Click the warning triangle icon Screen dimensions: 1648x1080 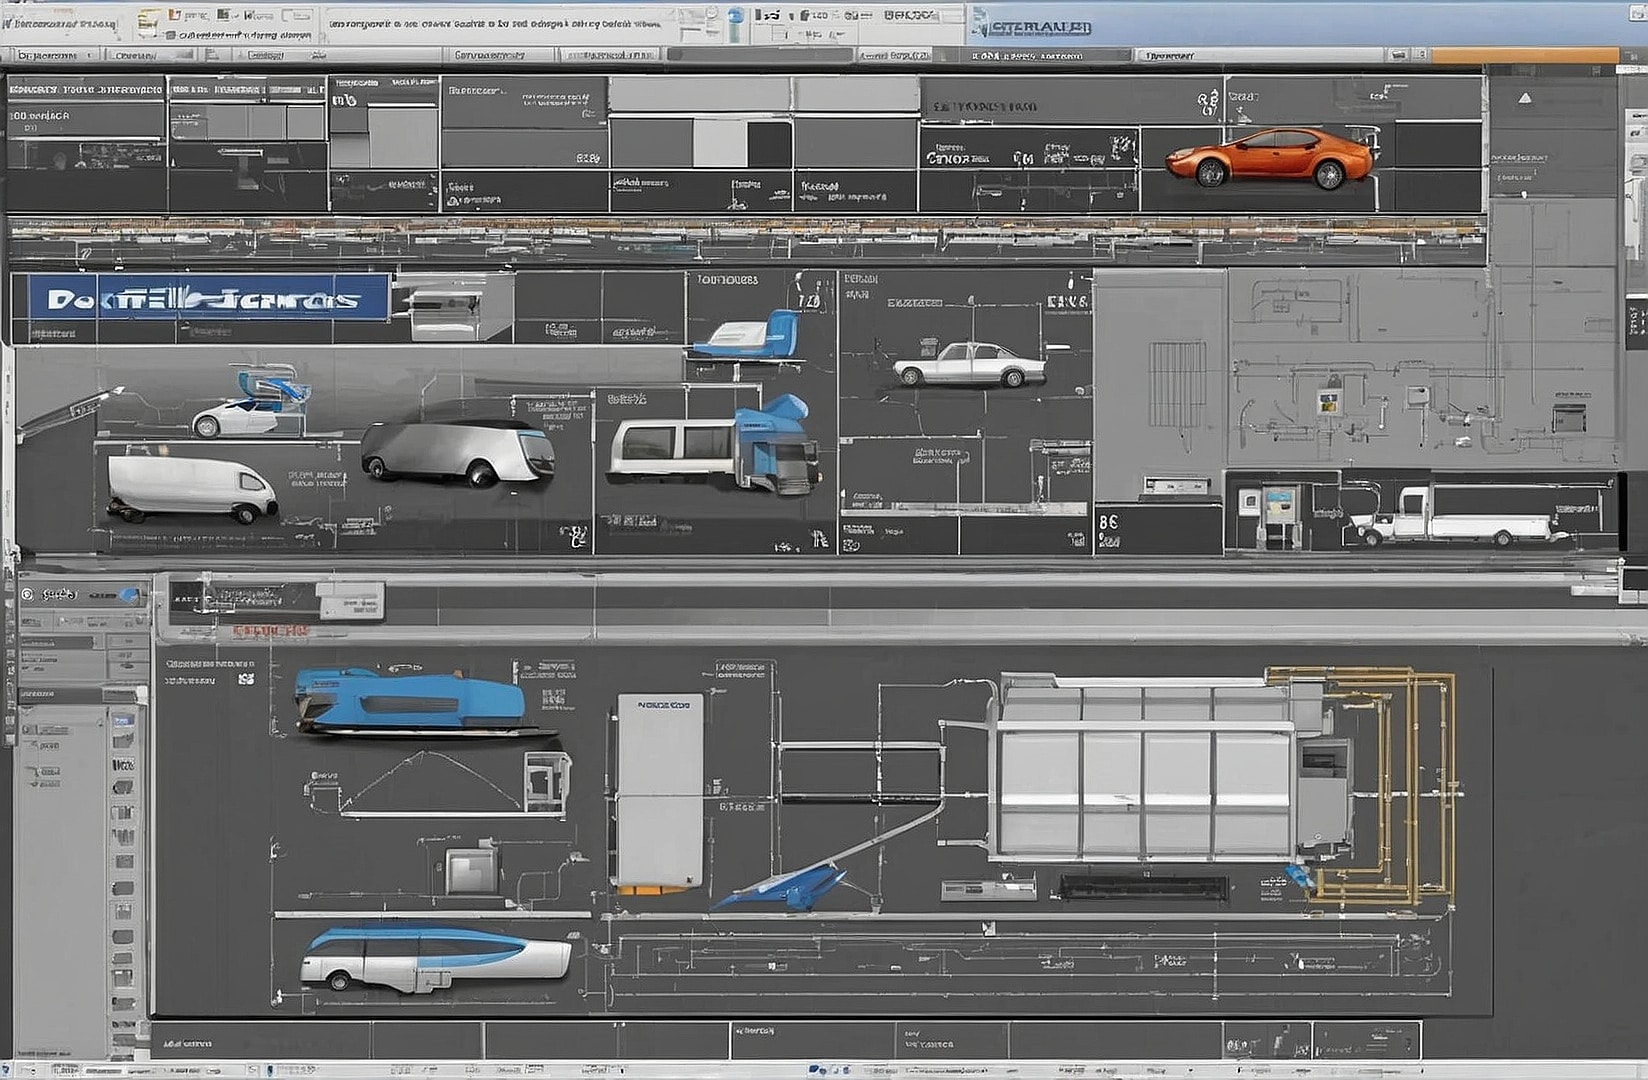point(1525,98)
